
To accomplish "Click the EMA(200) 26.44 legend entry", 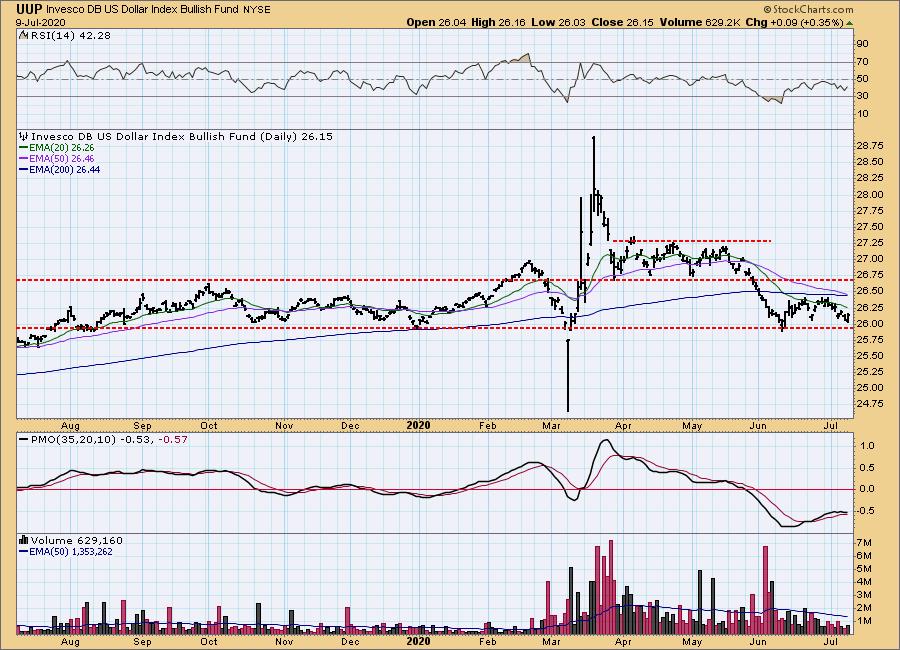I will [x=60, y=169].
